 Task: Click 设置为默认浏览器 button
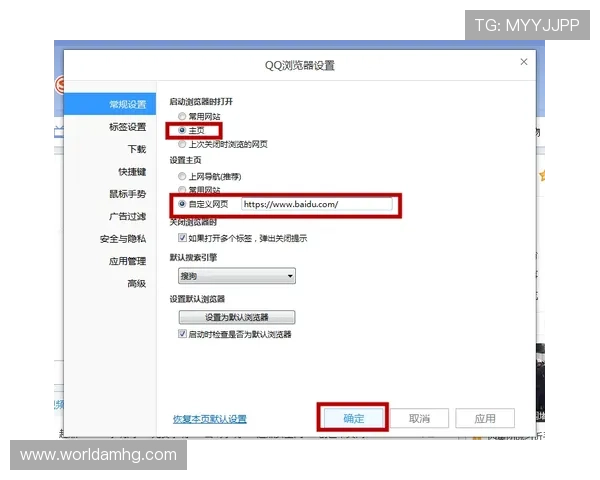coord(237,317)
